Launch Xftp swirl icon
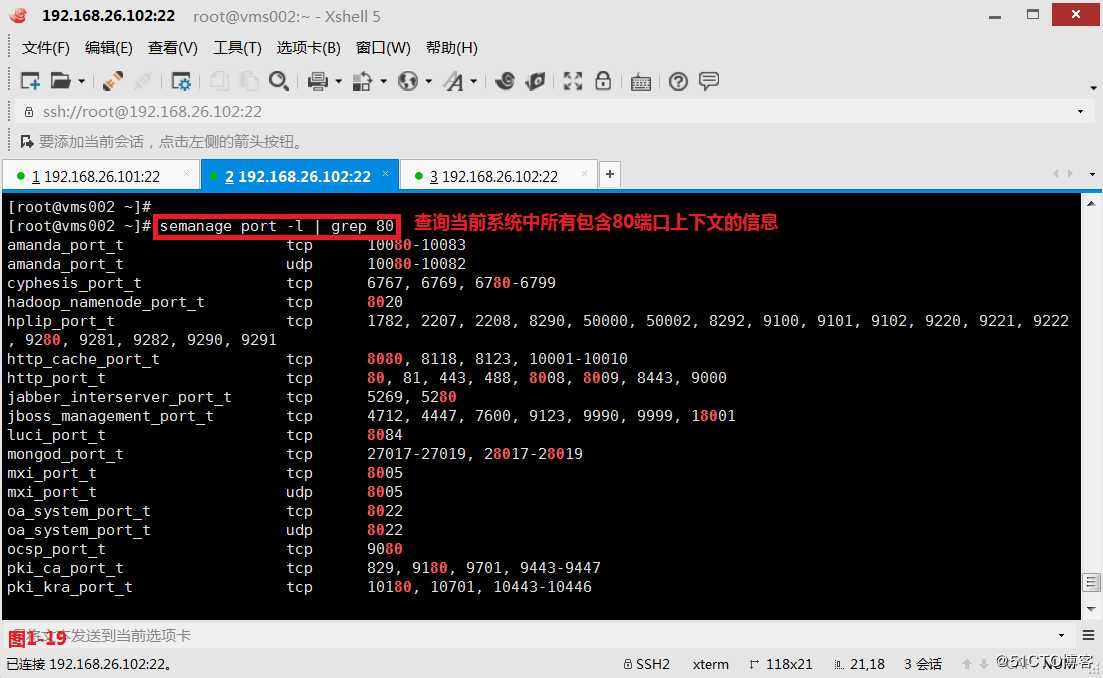 point(504,82)
